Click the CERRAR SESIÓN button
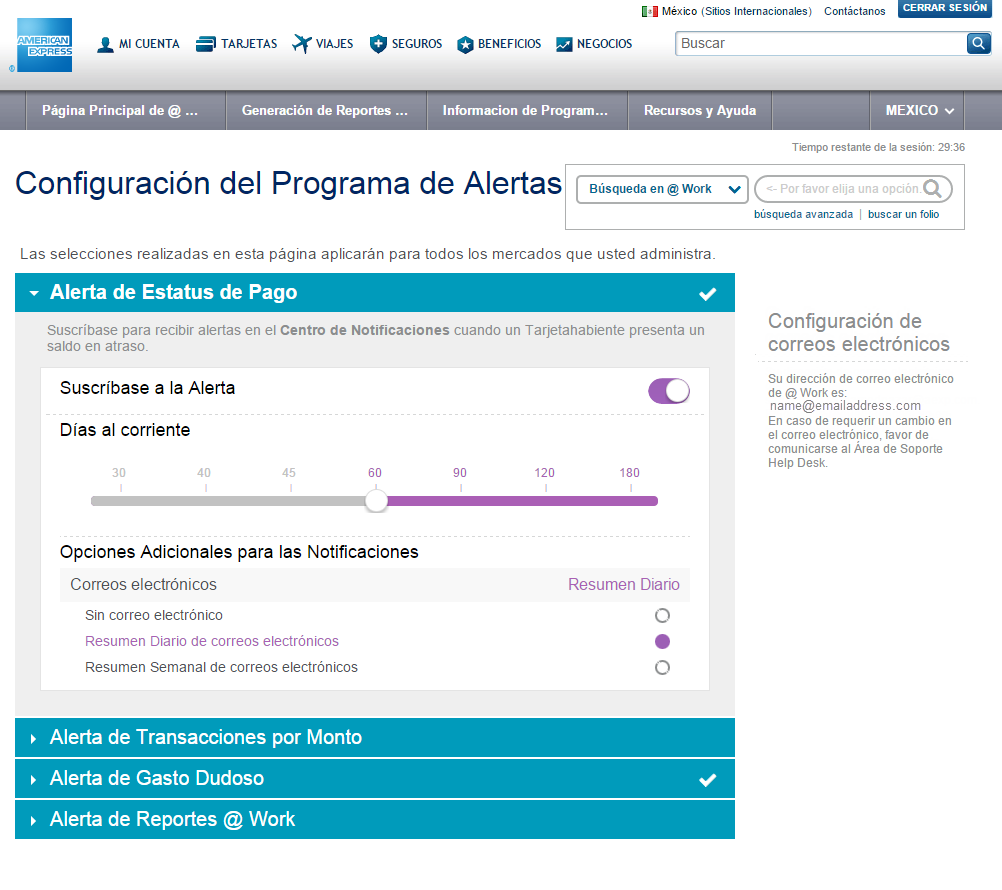 coord(944,8)
